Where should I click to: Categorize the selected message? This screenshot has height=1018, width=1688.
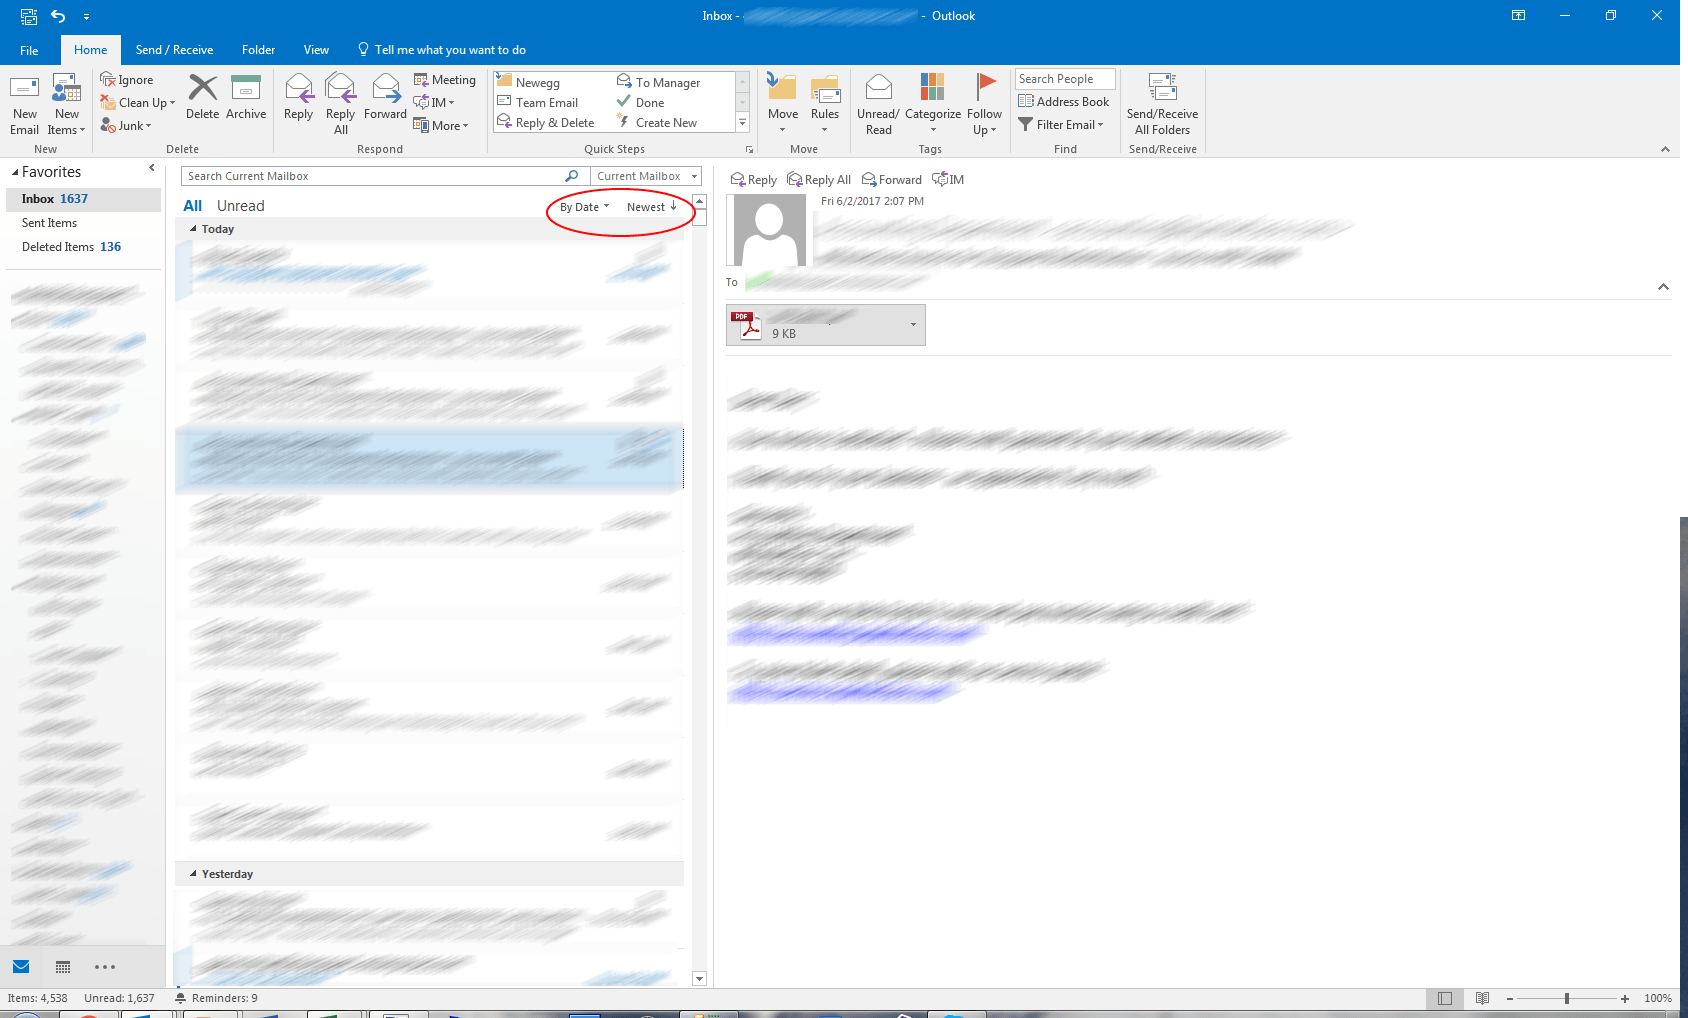coord(932,104)
